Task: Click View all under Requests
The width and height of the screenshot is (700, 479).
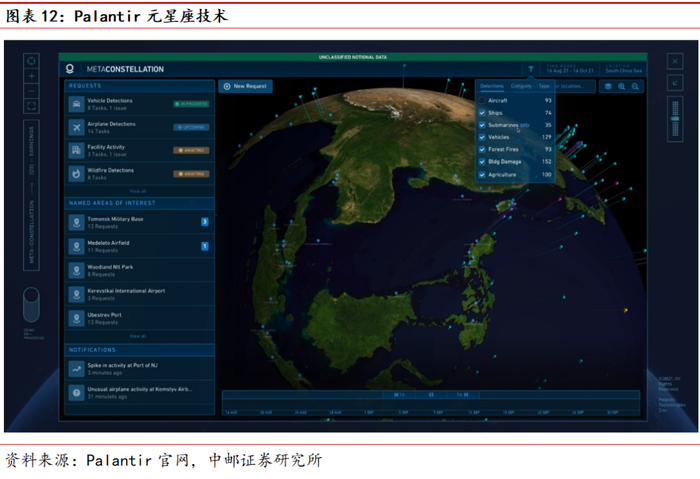Action: click(138, 191)
